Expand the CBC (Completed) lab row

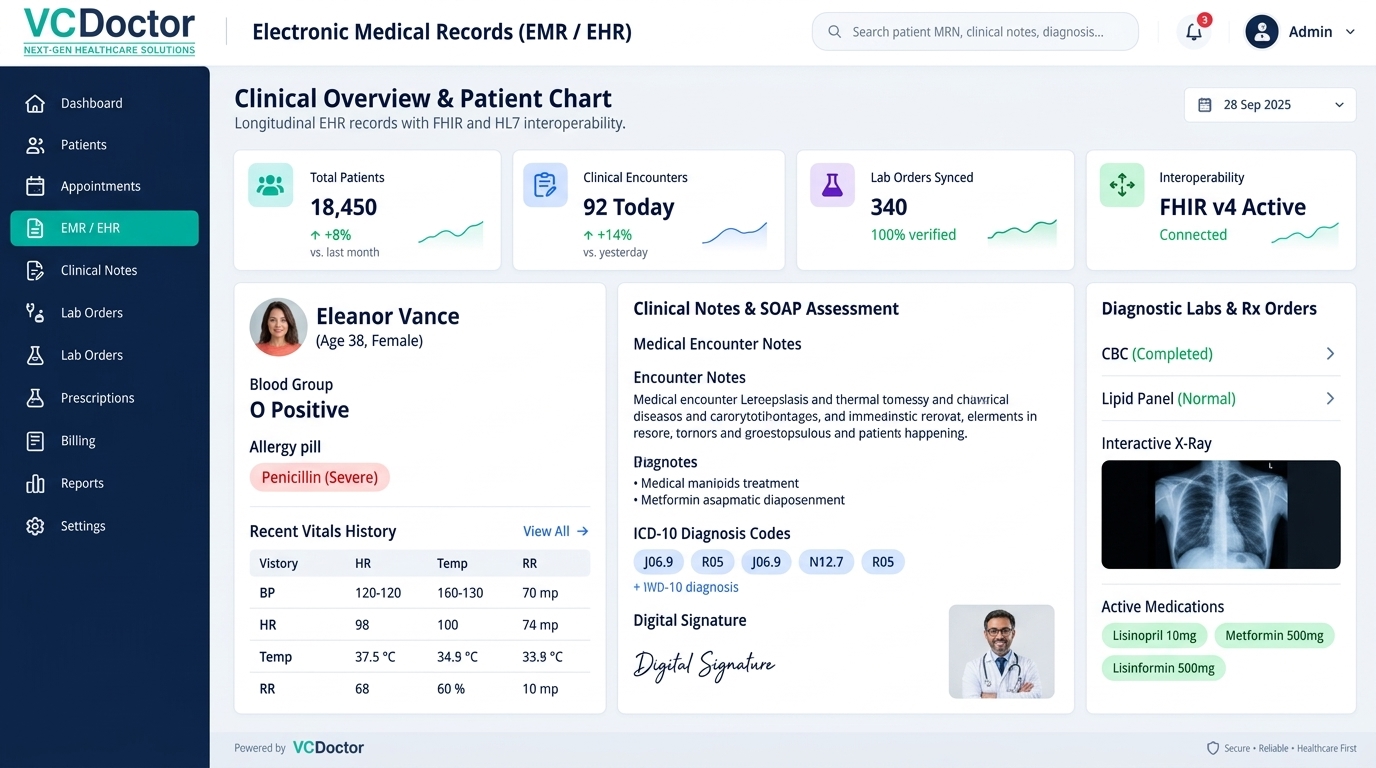(1220, 354)
